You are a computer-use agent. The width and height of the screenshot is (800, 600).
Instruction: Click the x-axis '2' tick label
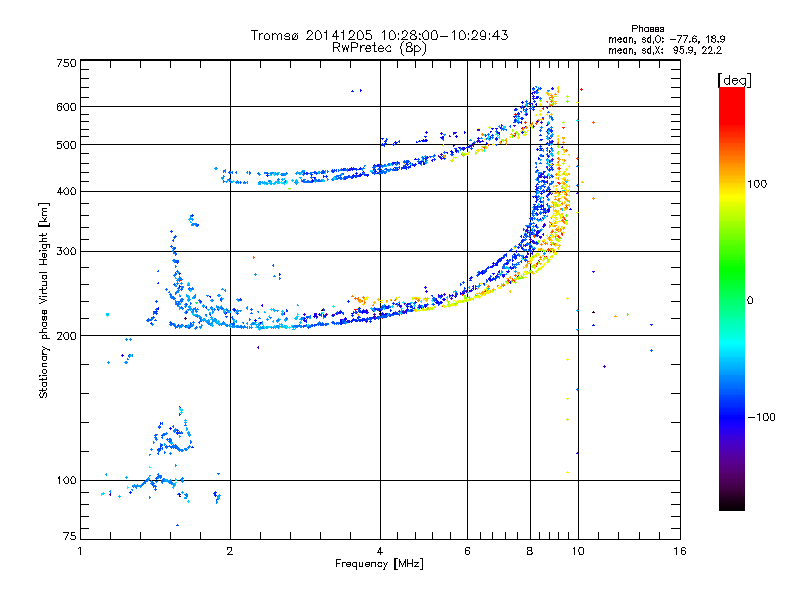230,551
